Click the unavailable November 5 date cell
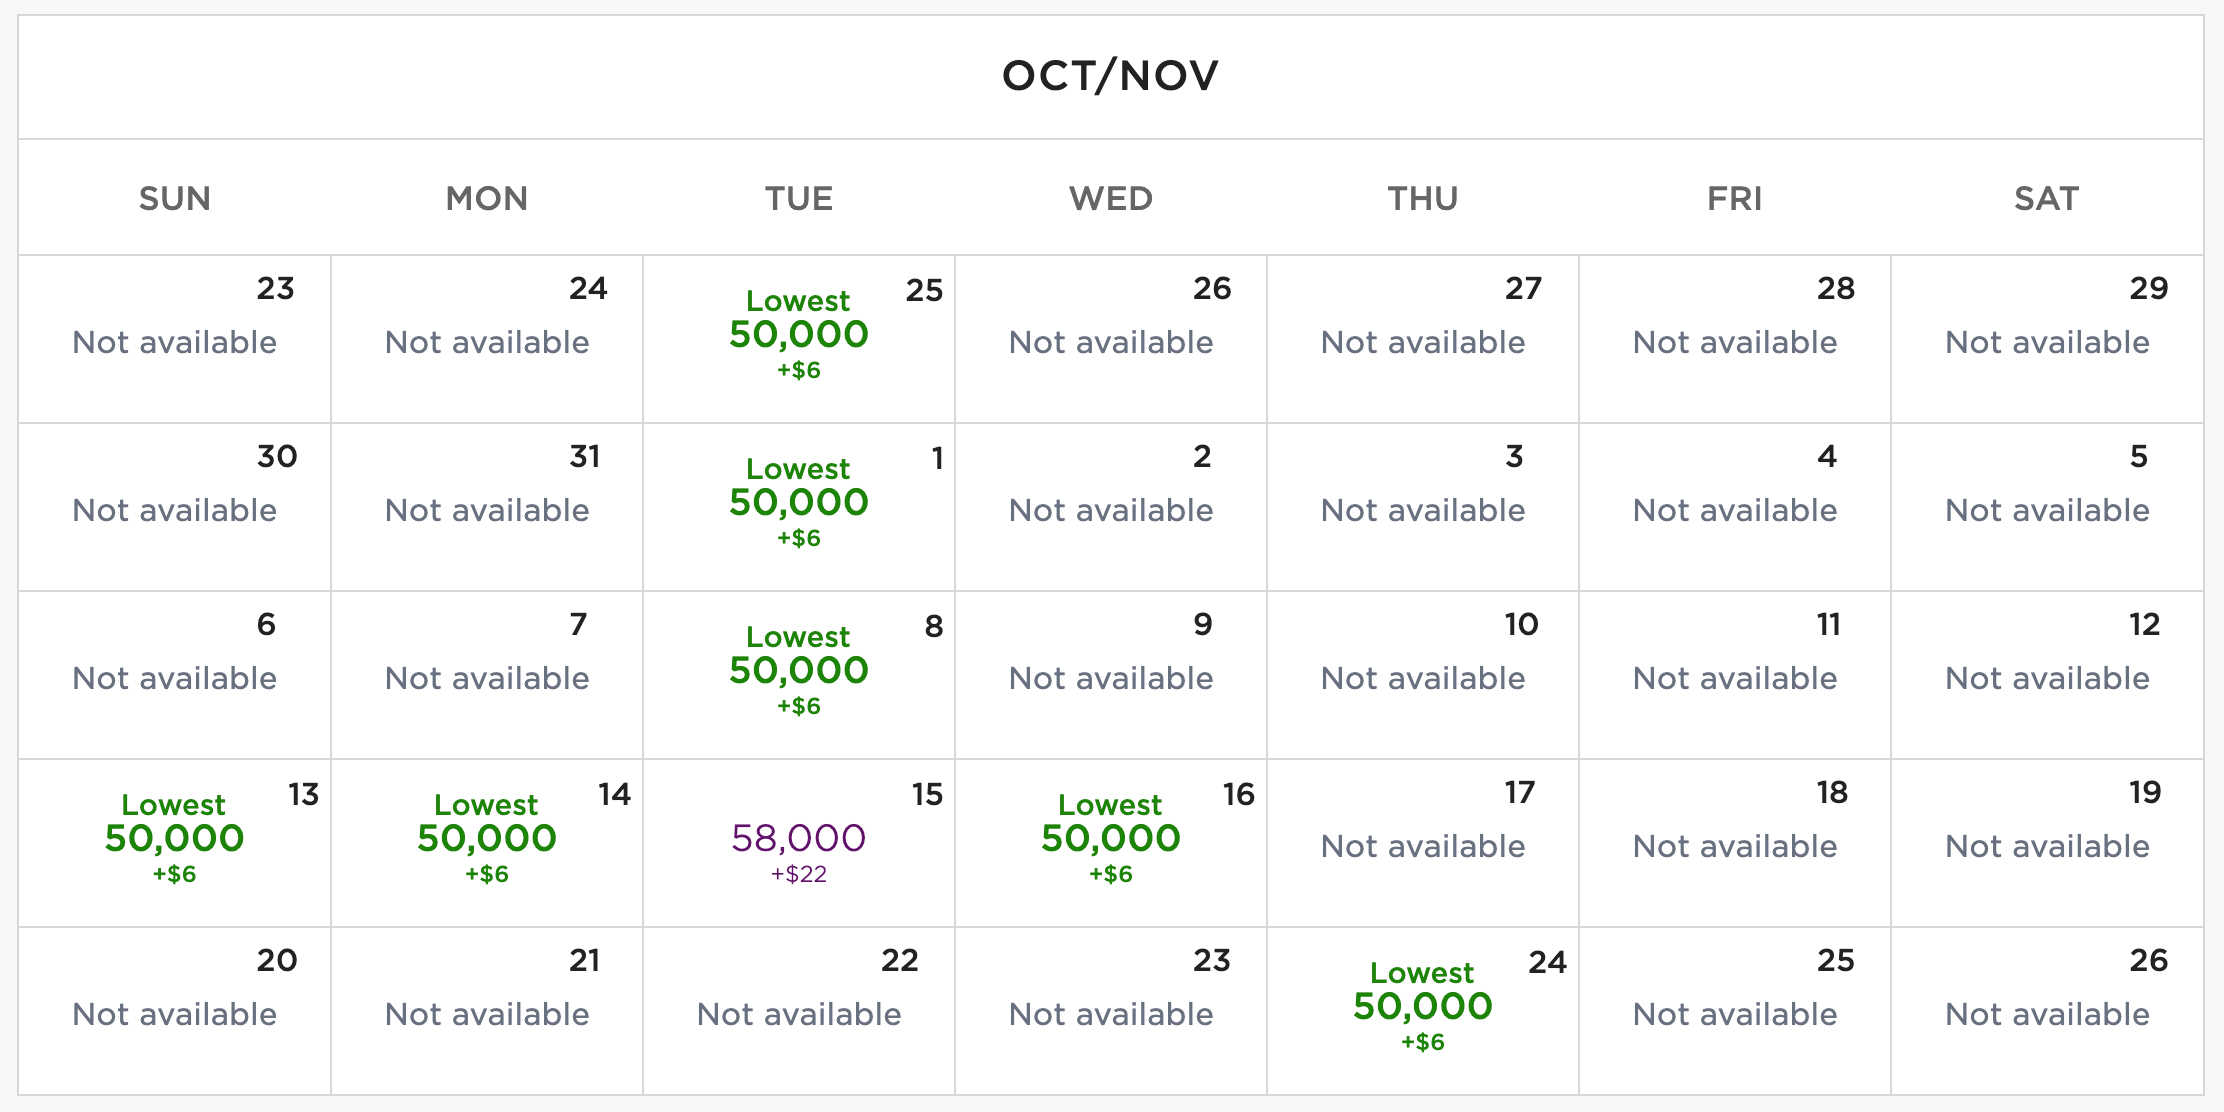The width and height of the screenshot is (2224, 1112). pos(2046,508)
